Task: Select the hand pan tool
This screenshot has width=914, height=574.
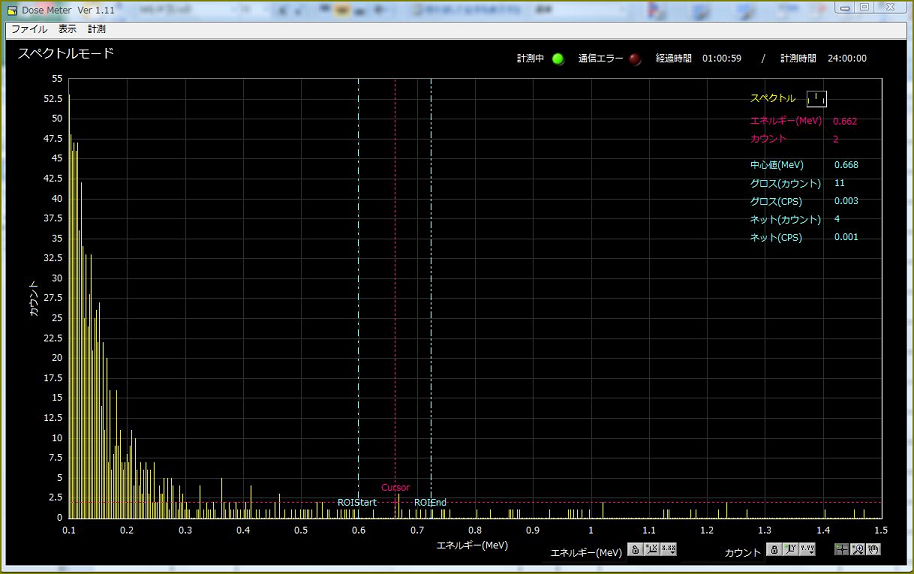Action: click(x=873, y=550)
